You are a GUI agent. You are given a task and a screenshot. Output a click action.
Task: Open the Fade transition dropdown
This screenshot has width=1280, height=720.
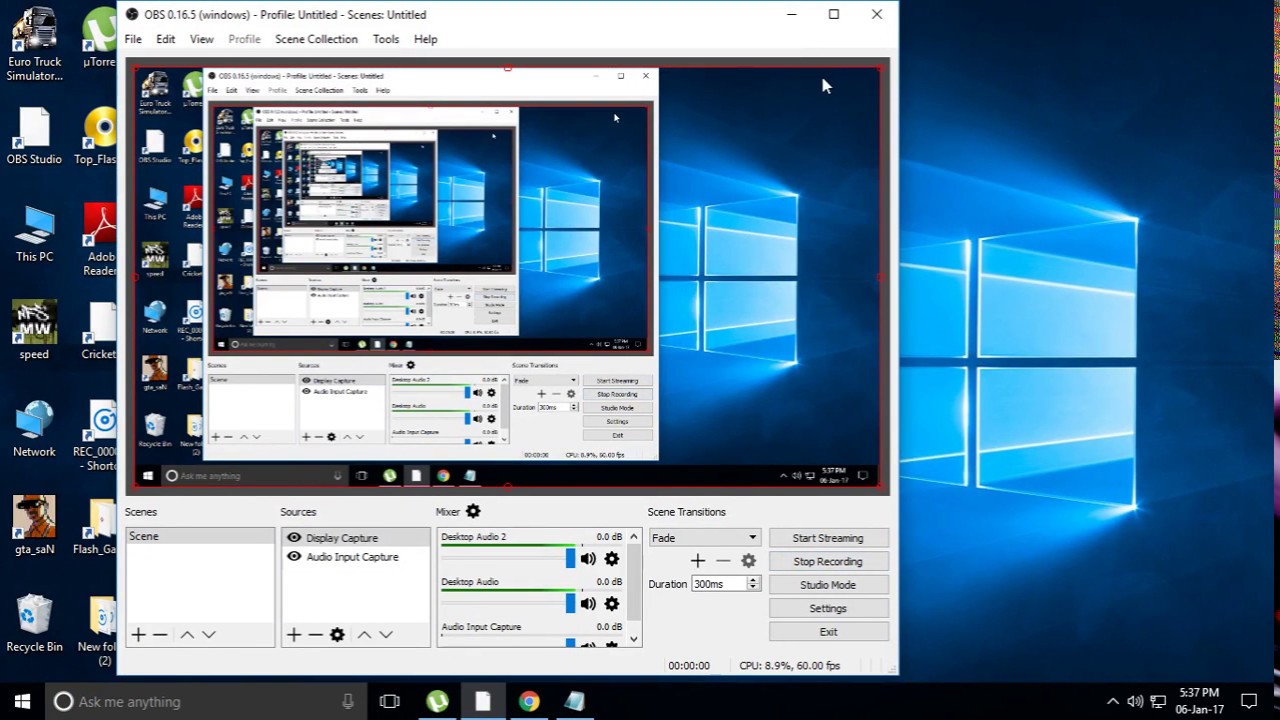click(x=704, y=537)
